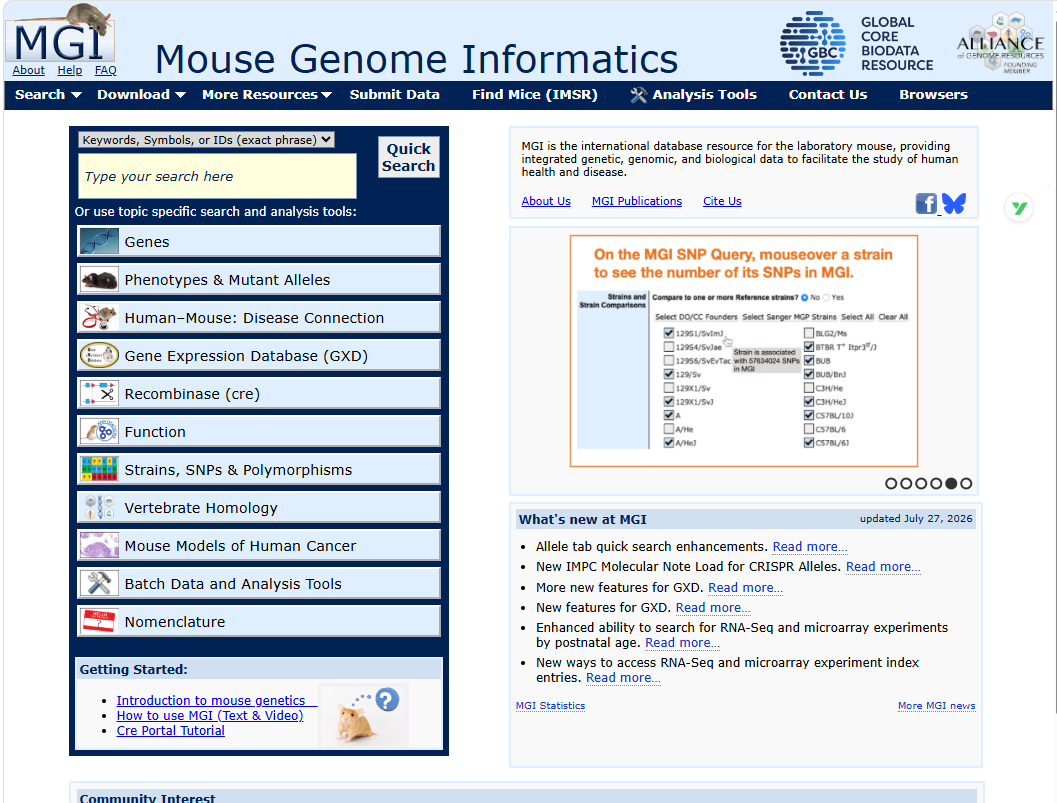Click the Quick Search button

tap(409, 157)
